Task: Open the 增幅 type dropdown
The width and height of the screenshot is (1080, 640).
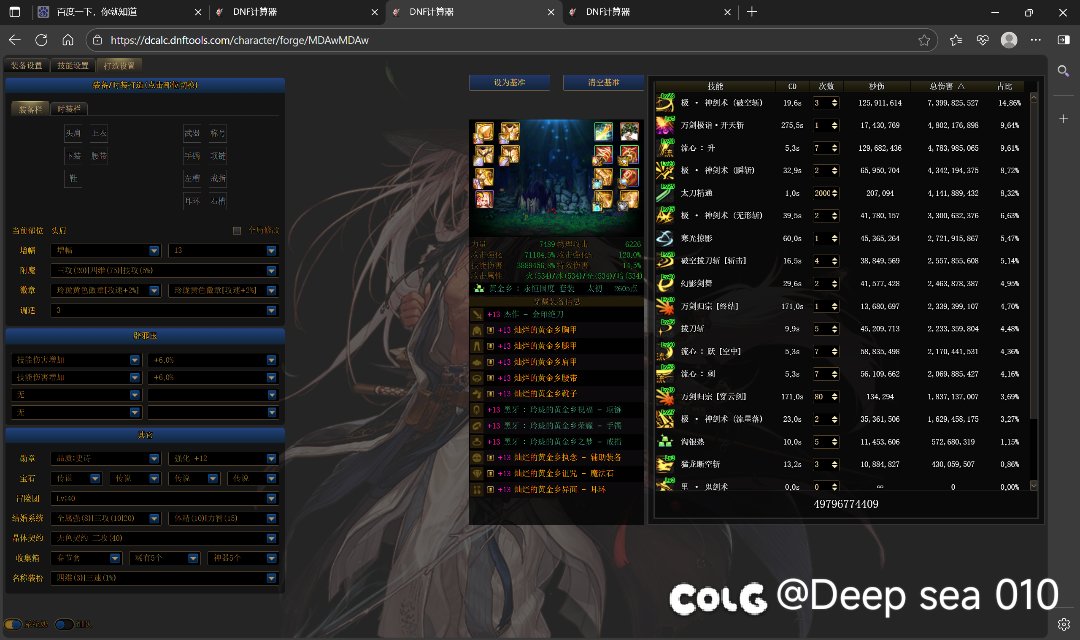Action: pyautogui.click(x=106, y=251)
